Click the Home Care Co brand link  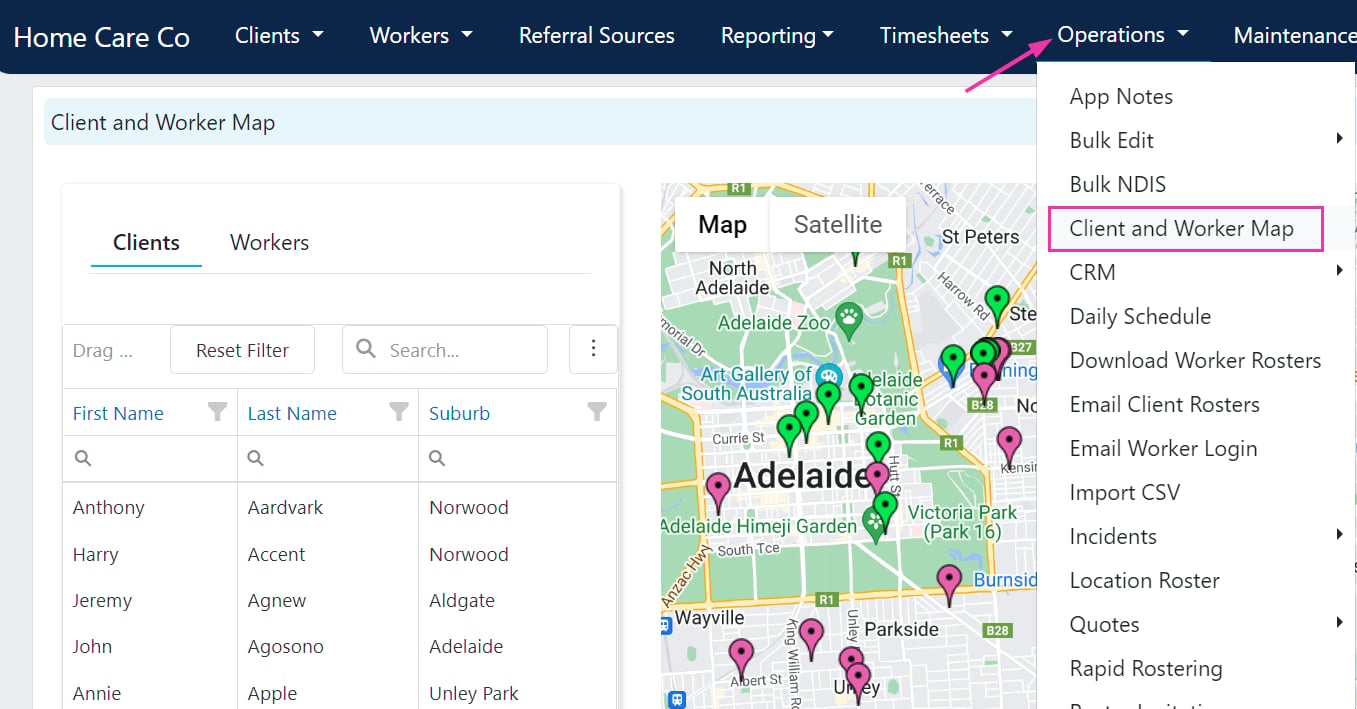click(x=102, y=37)
